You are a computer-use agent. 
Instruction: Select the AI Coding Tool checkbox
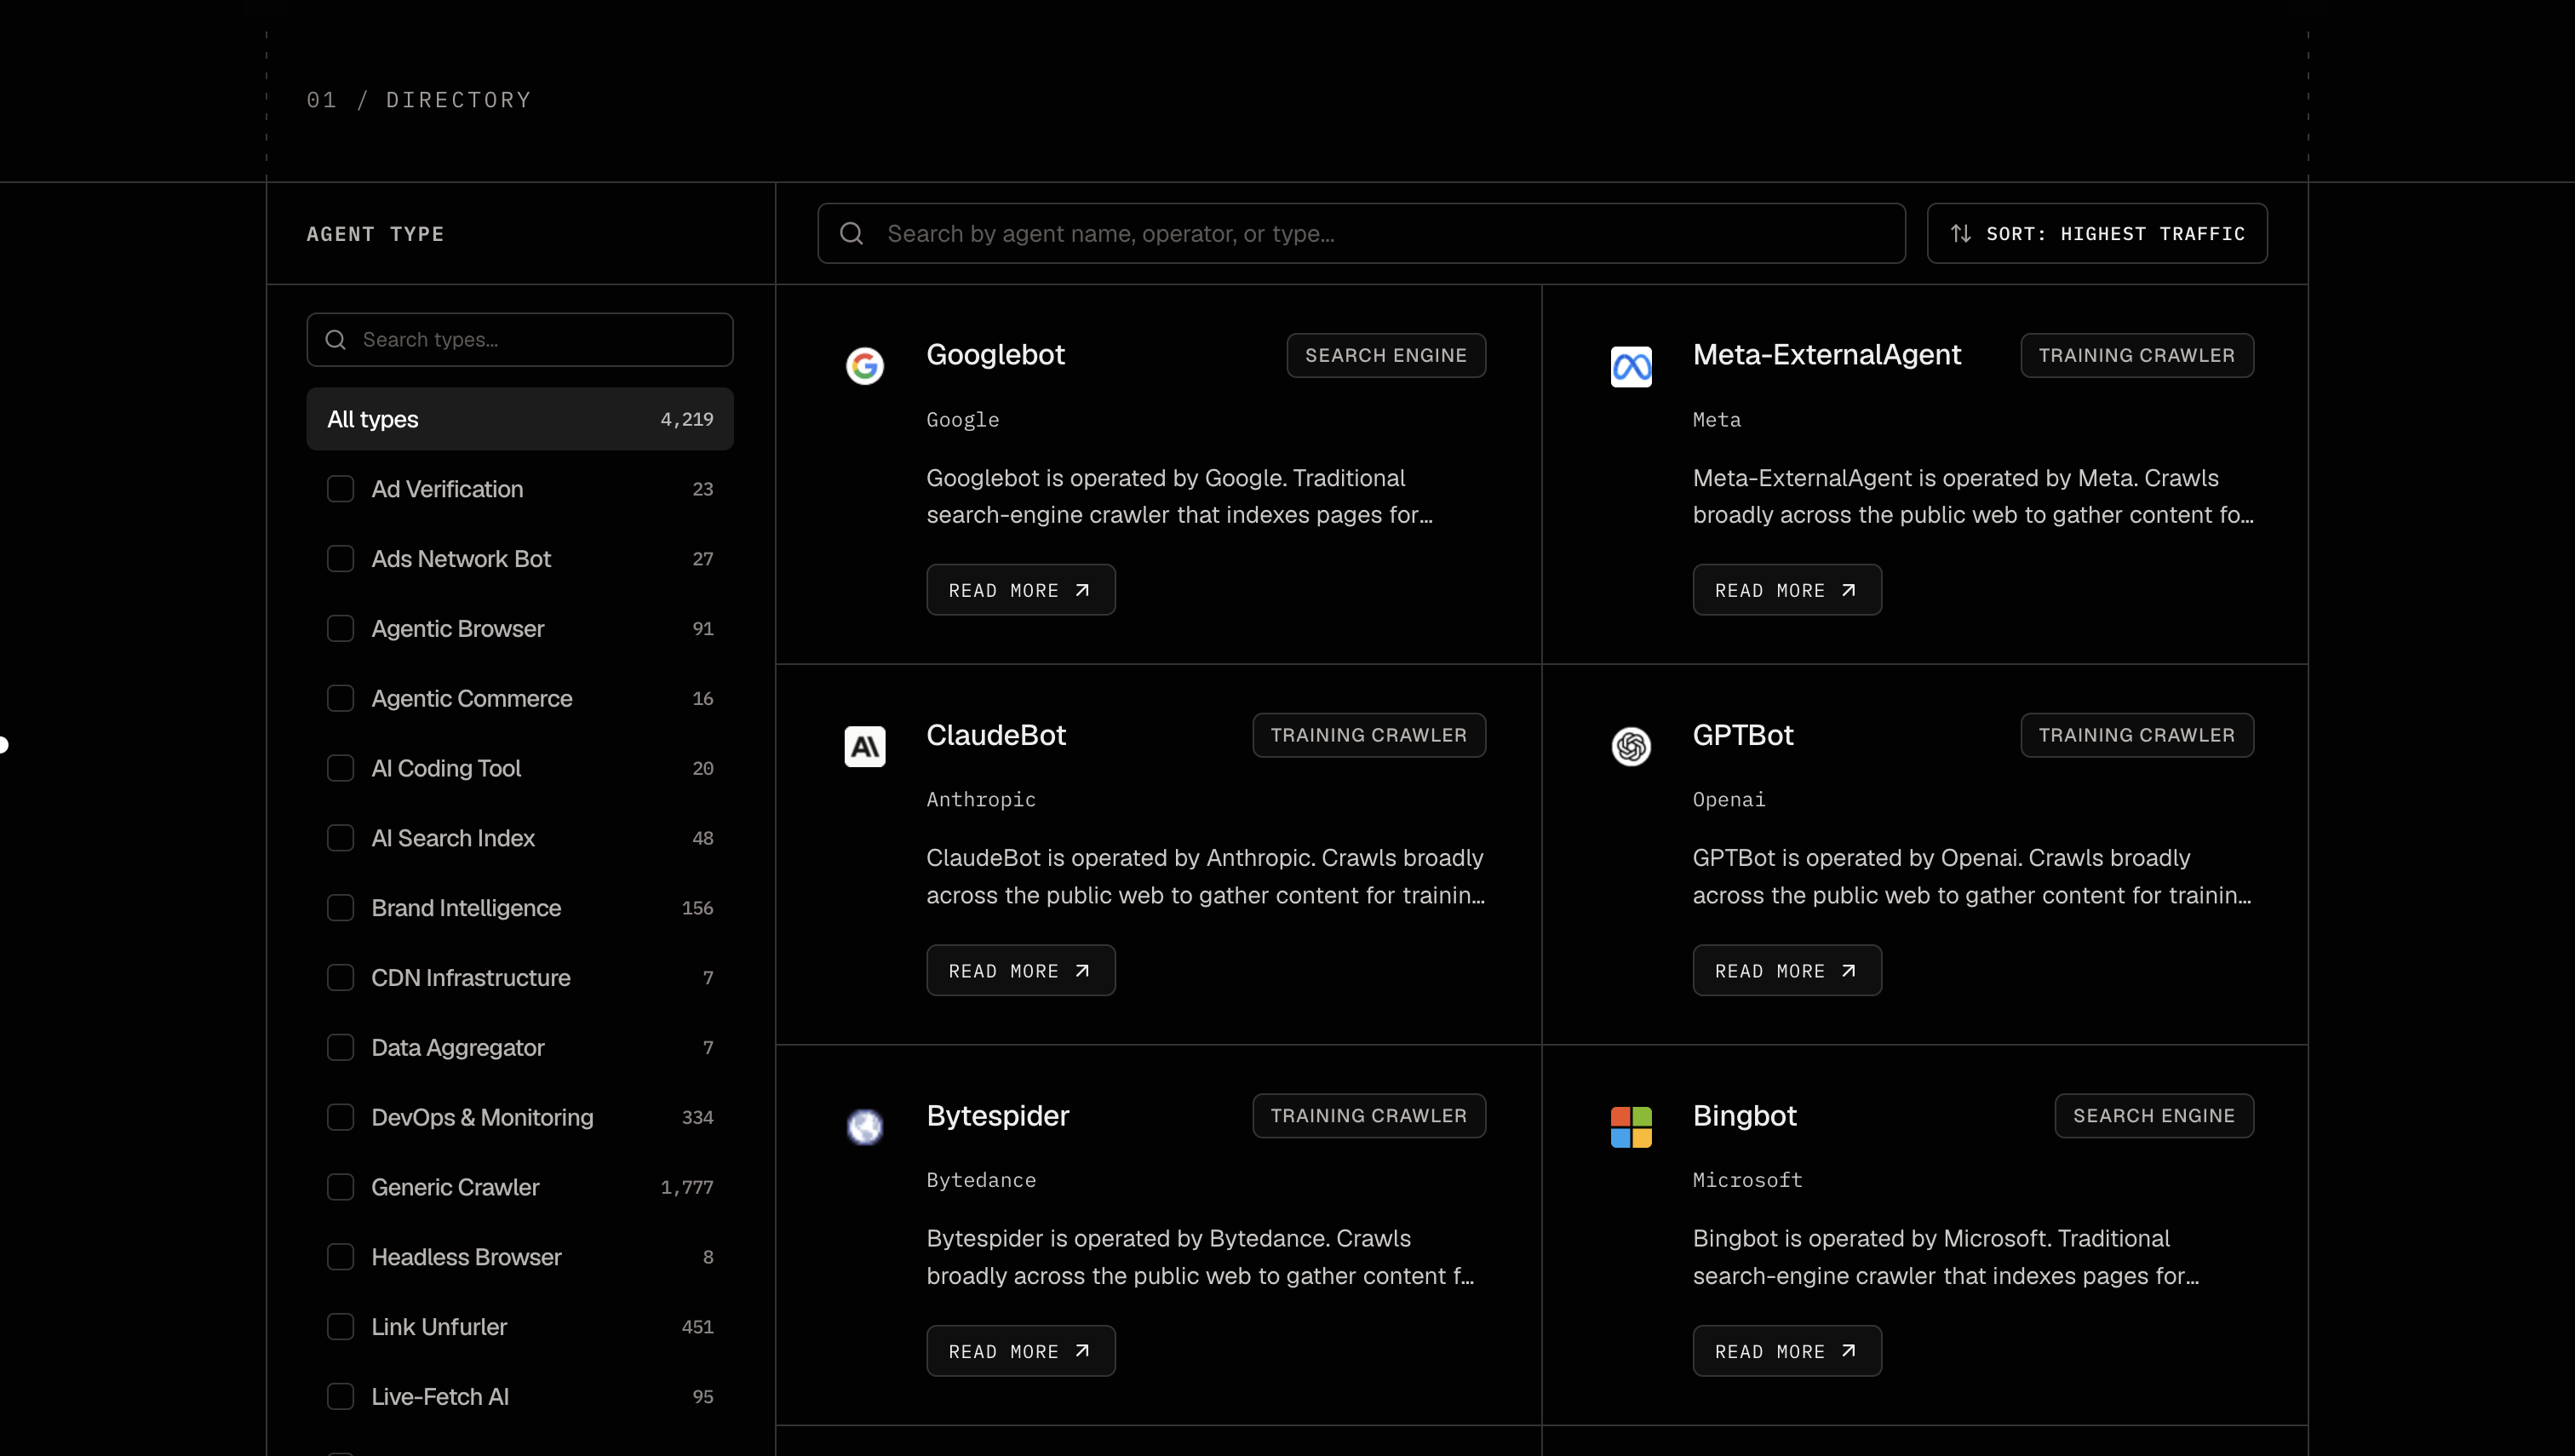340,768
